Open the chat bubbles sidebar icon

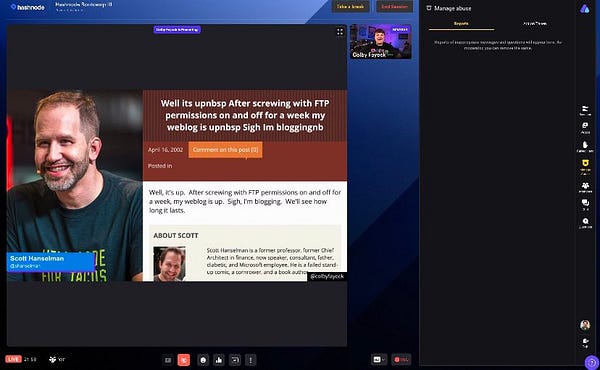tap(585, 204)
